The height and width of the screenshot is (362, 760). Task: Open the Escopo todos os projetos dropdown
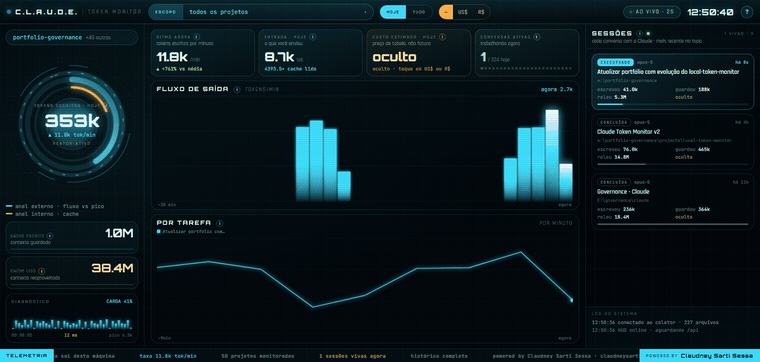(x=261, y=12)
